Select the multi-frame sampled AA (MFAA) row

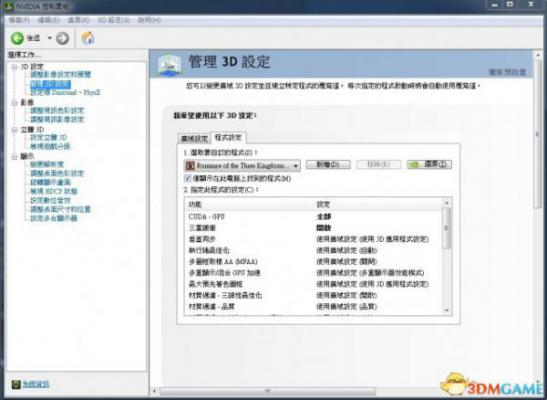[313, 262]
